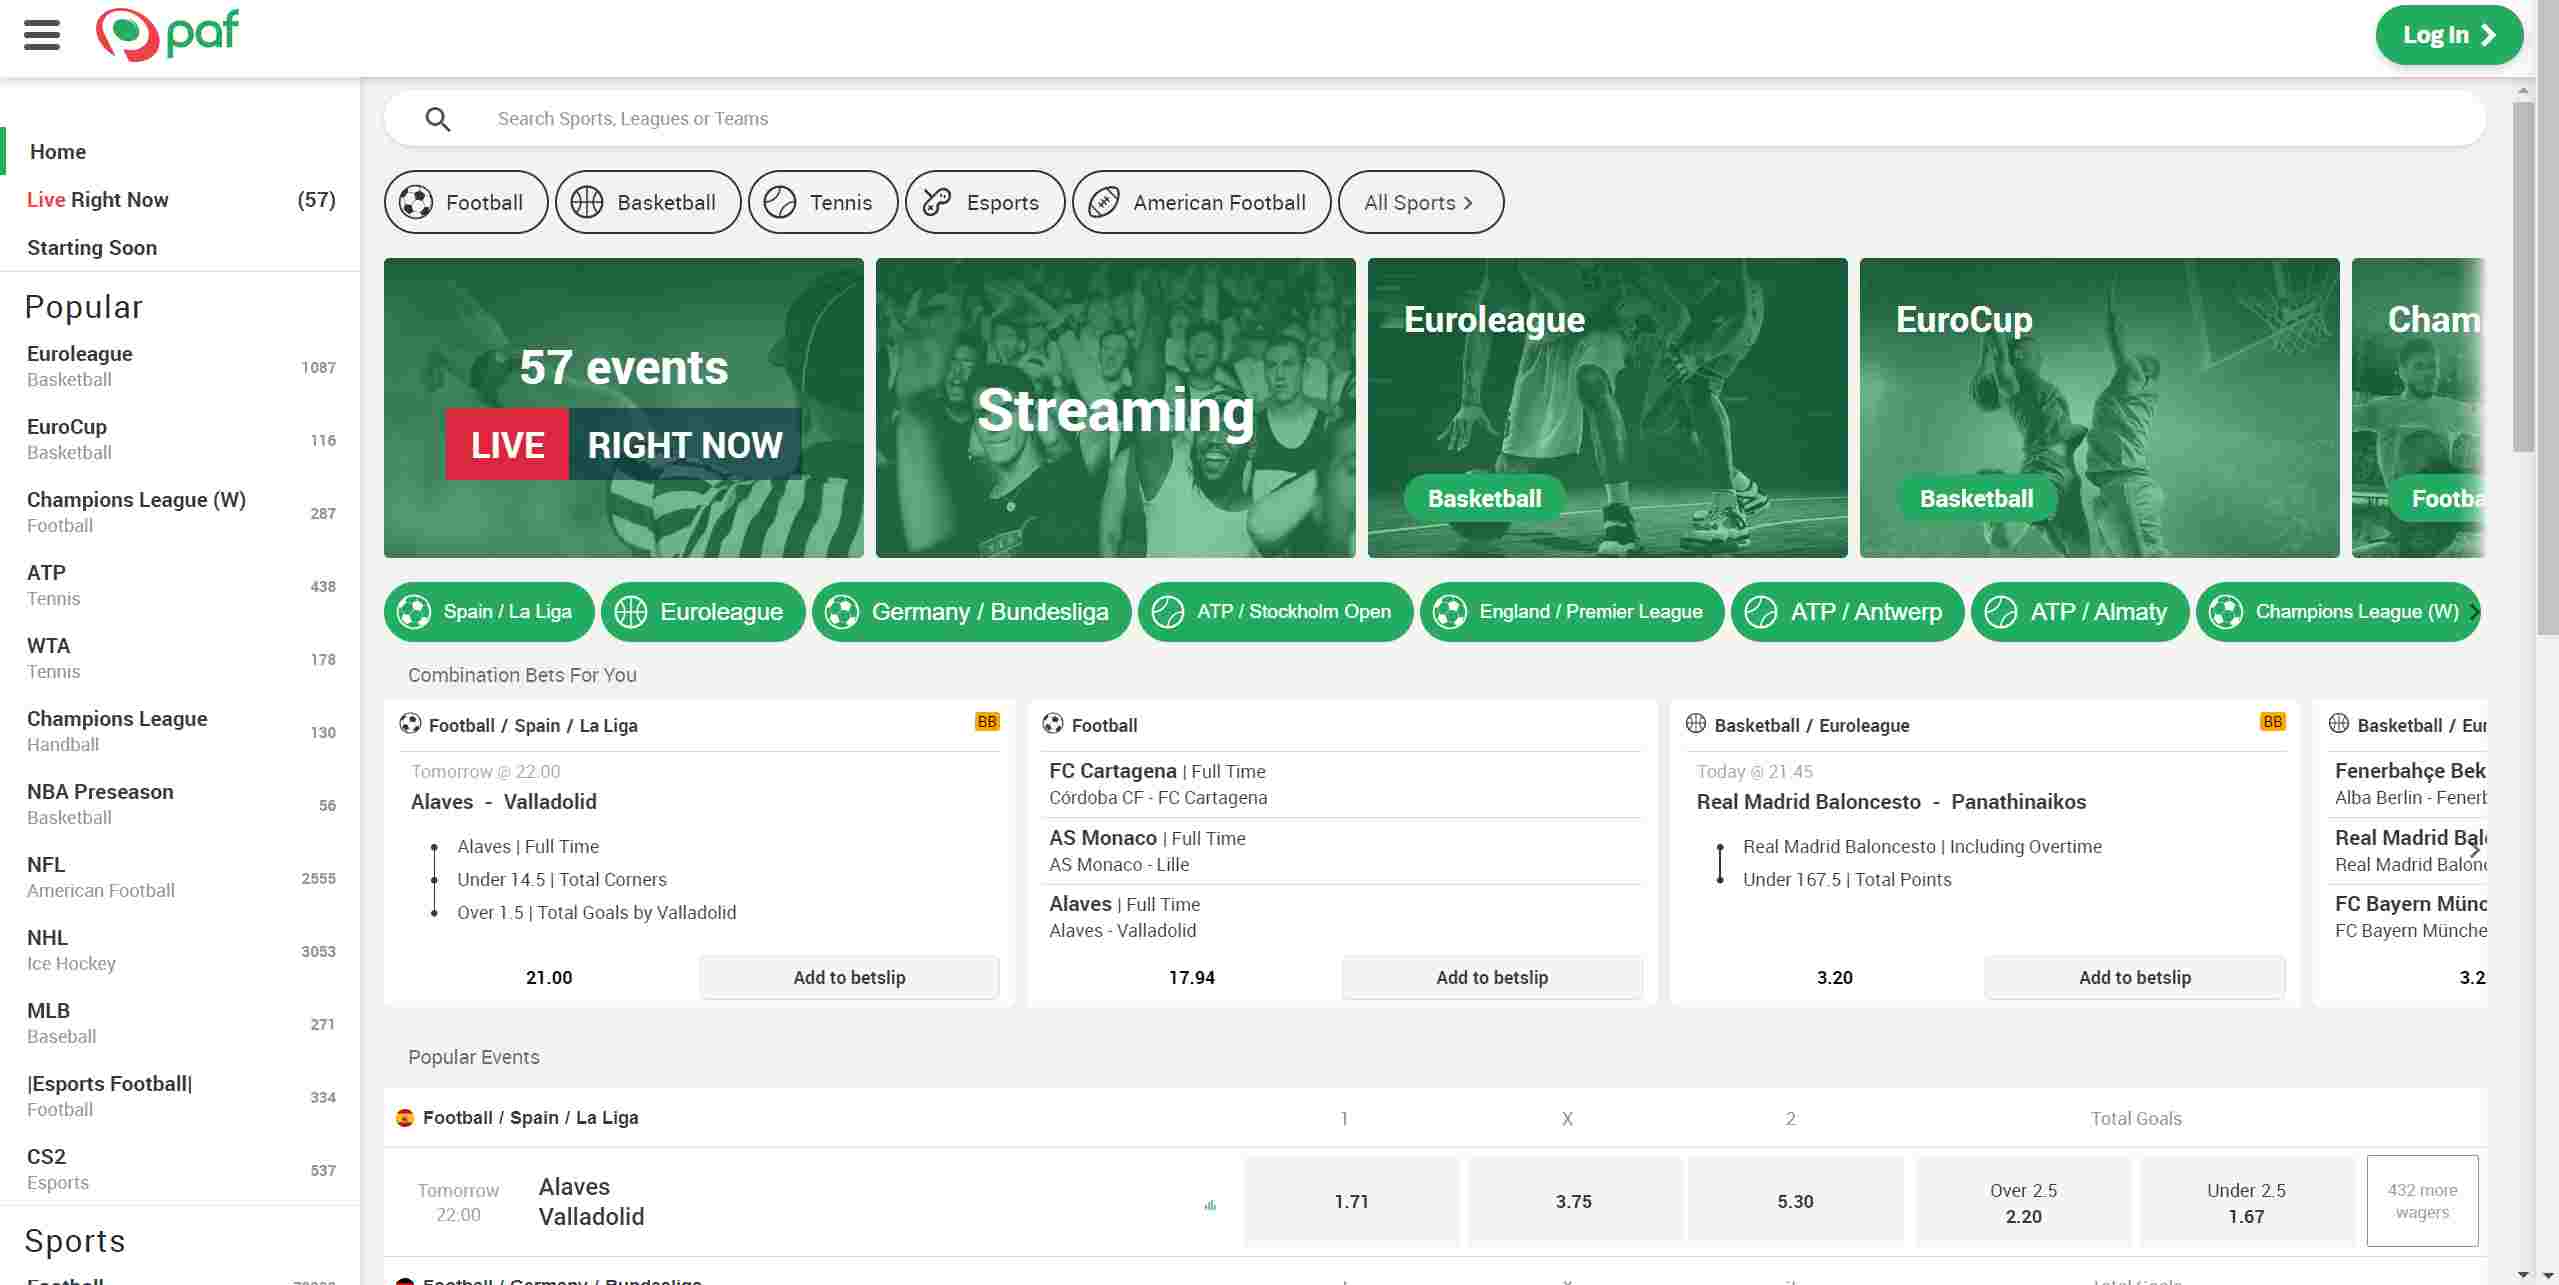Click tennis icon on ATP / Stockholm Open chip
This screenshot has height=1285, width=2559.
[1168, 611]
